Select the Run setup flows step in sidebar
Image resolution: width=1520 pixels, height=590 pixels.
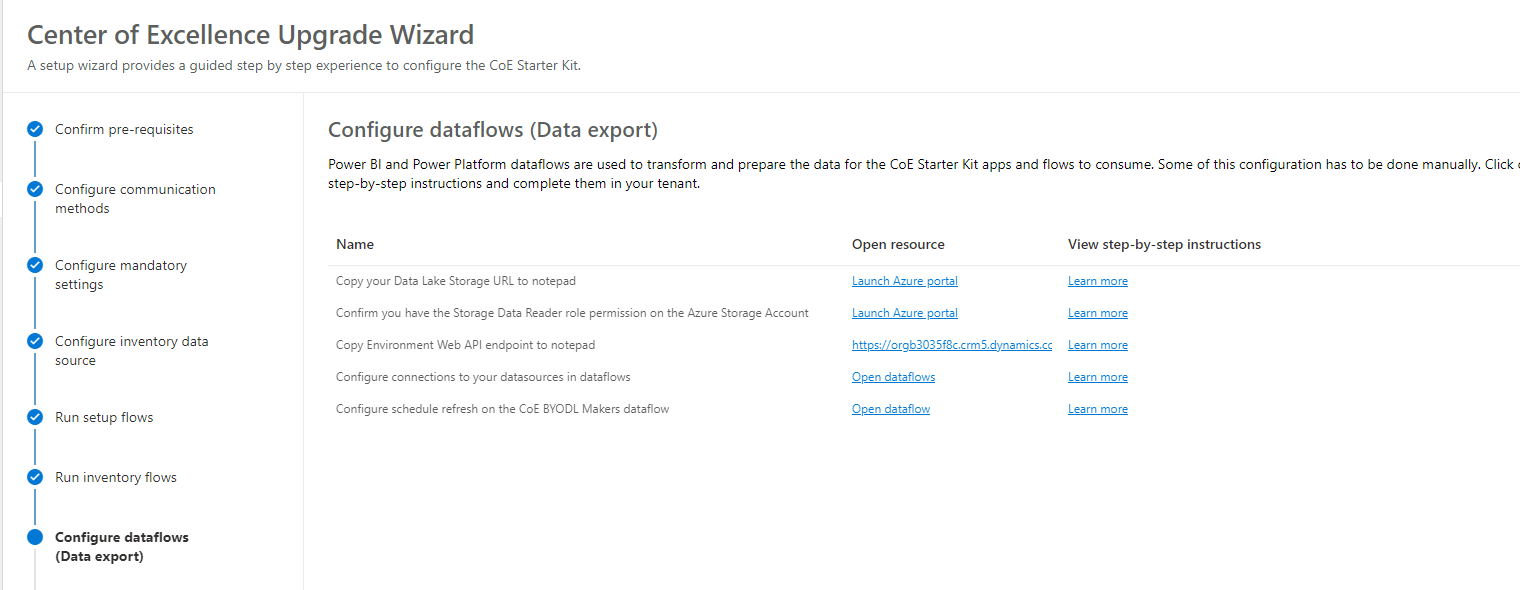point(104,417)
